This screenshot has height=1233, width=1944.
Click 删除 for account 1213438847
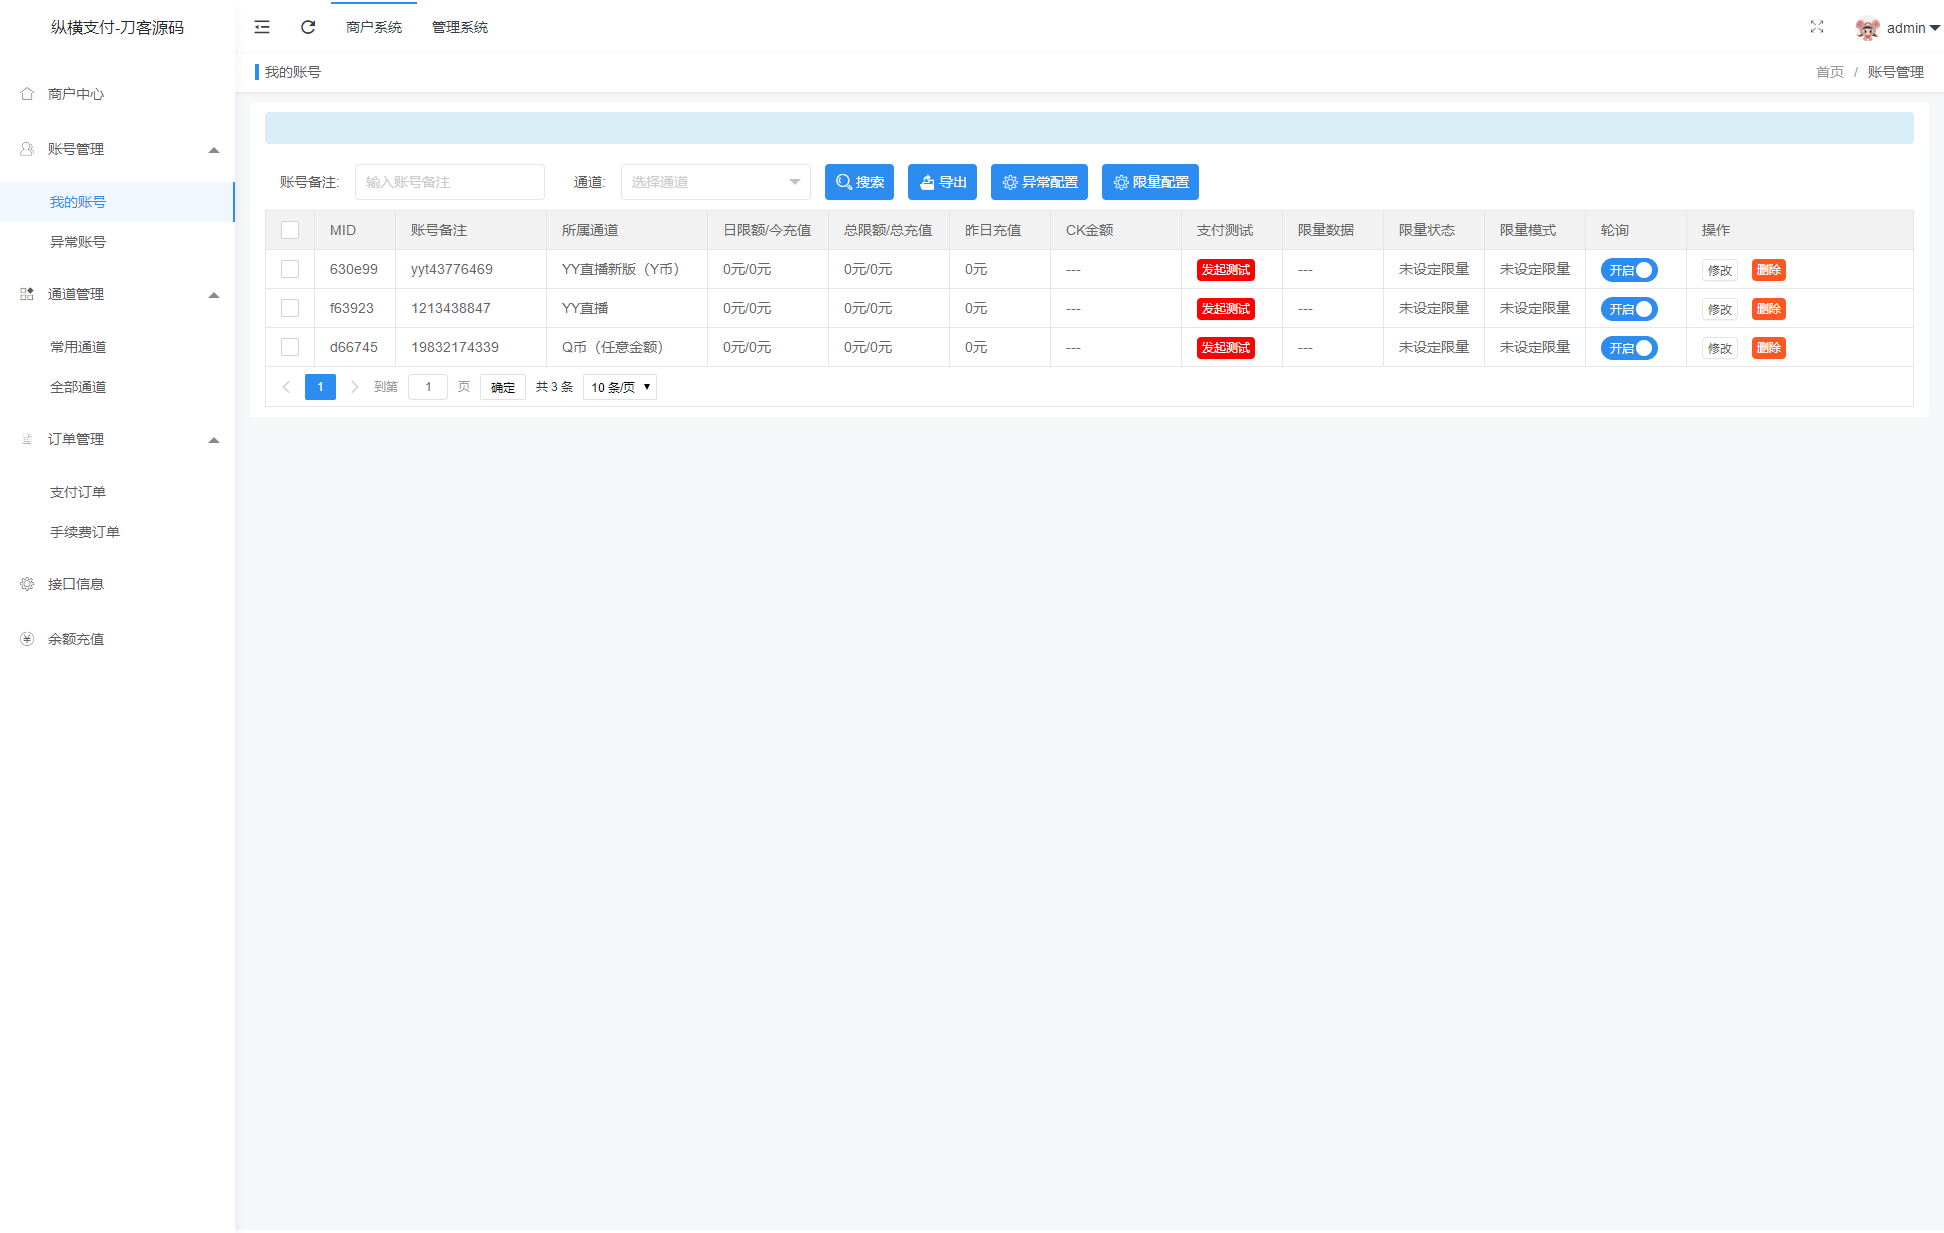(1769, 309)
